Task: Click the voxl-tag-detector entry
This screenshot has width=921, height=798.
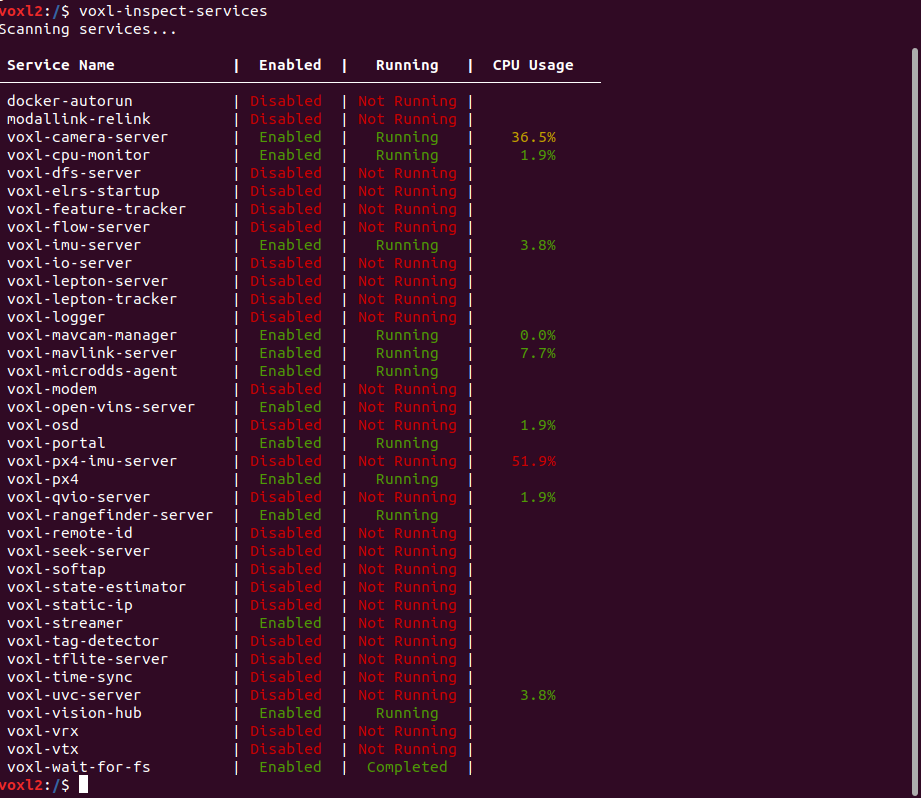Action: click(x=87, y=641)
